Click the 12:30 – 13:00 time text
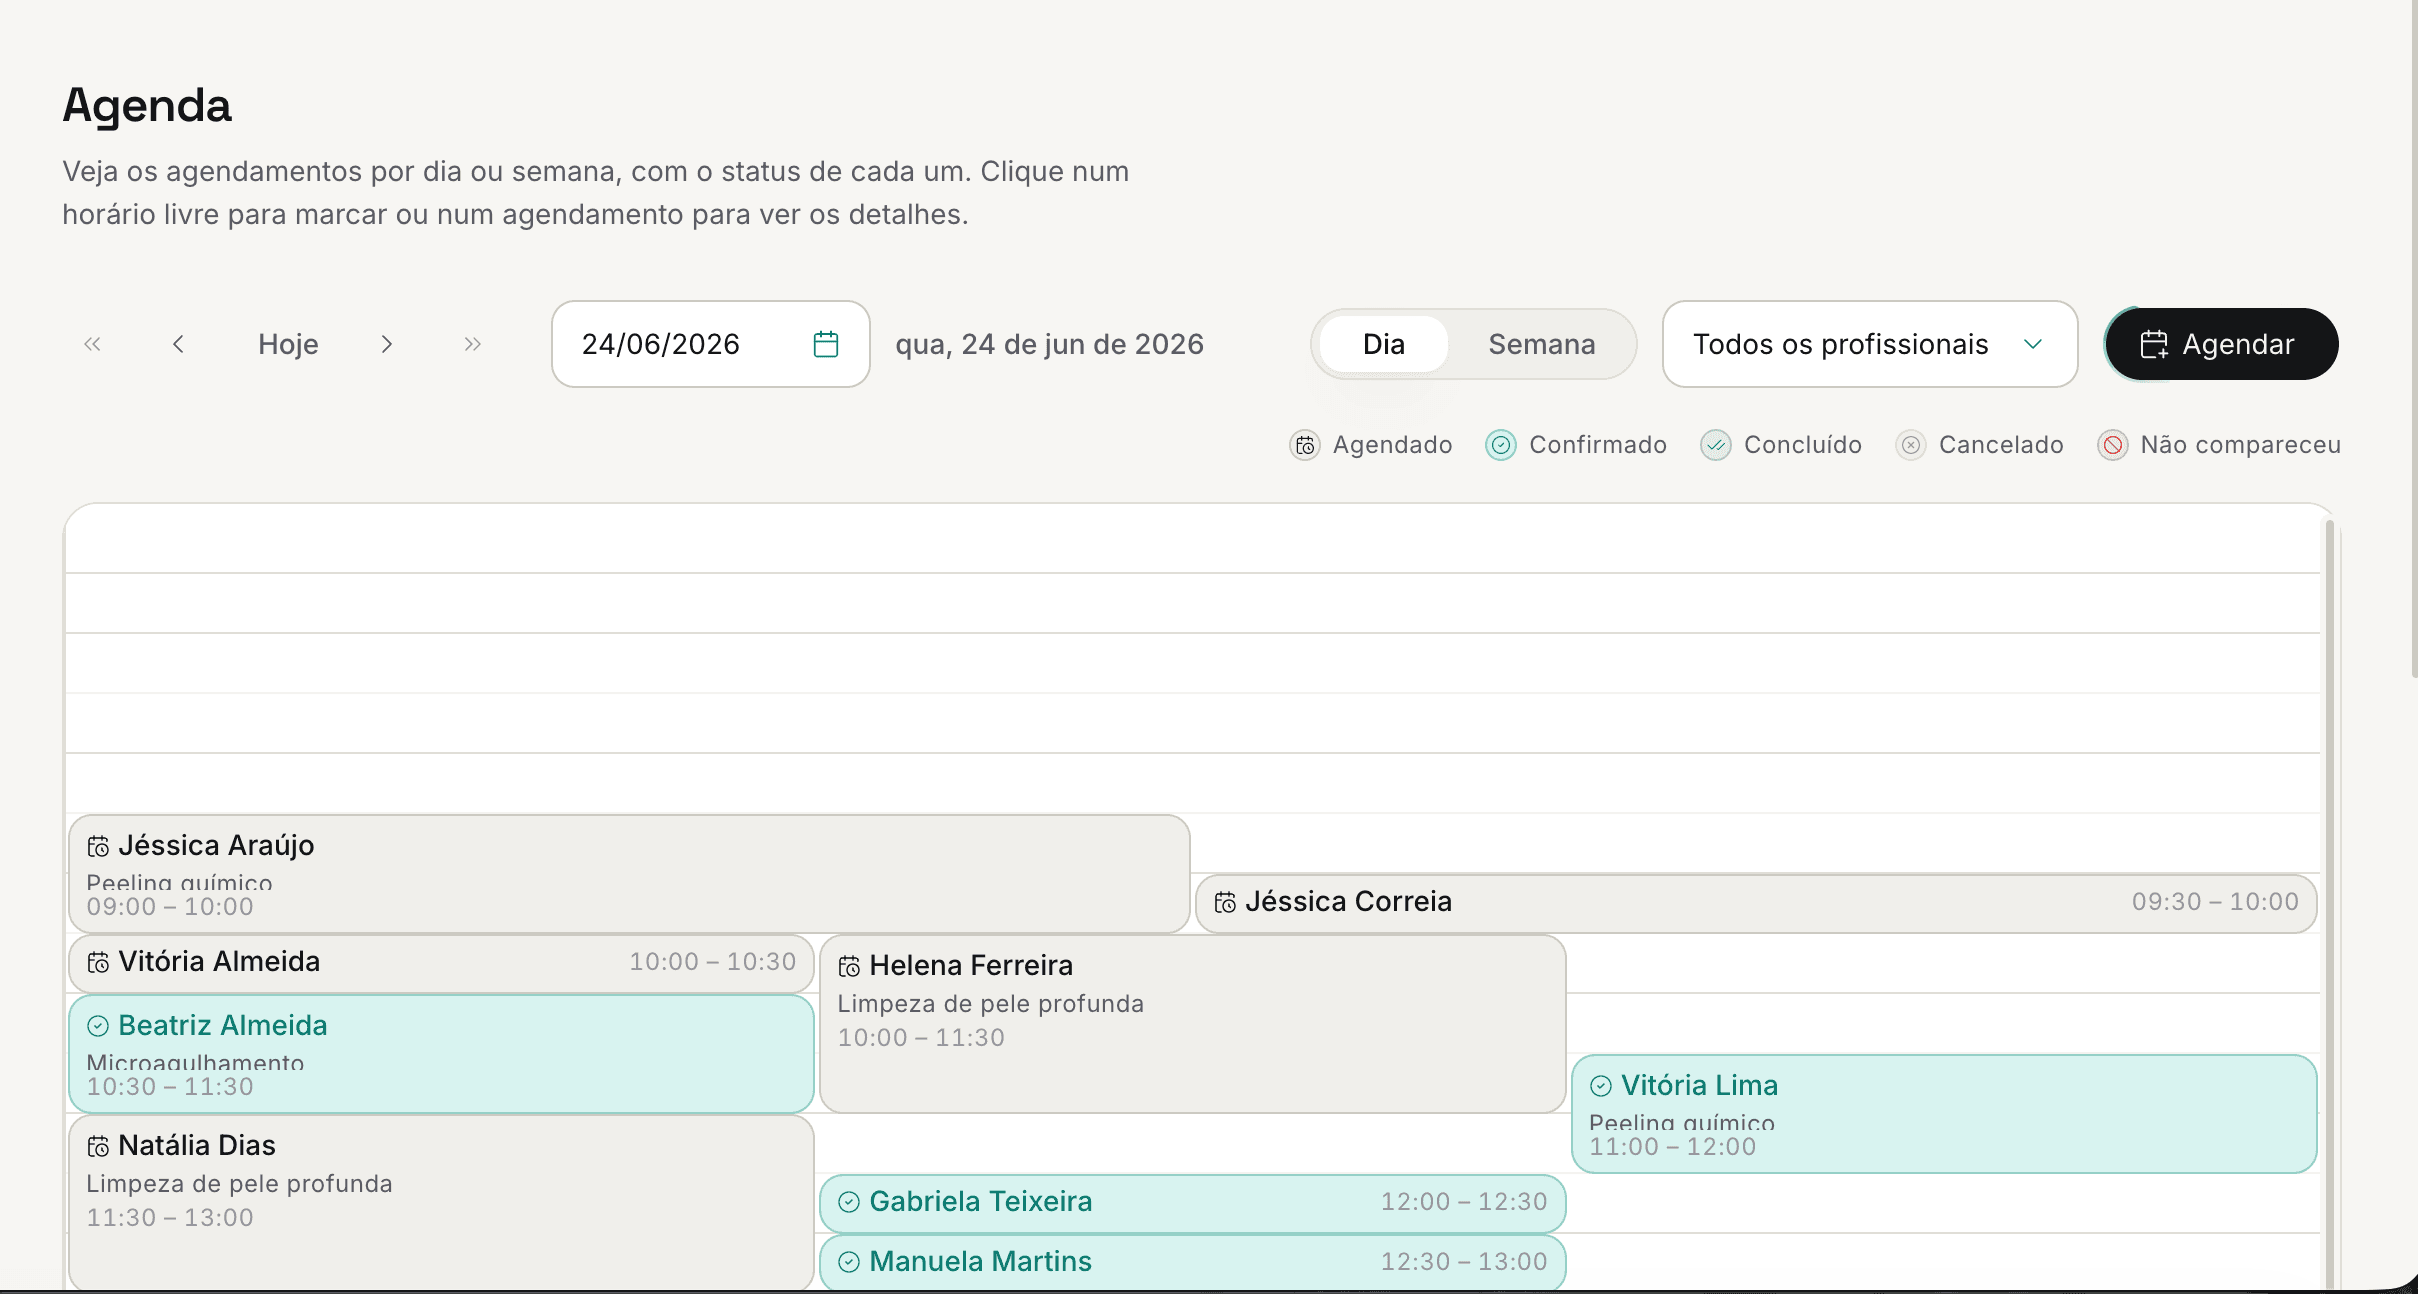Screen dimensions: 2418x1294 point(1464,1262)
